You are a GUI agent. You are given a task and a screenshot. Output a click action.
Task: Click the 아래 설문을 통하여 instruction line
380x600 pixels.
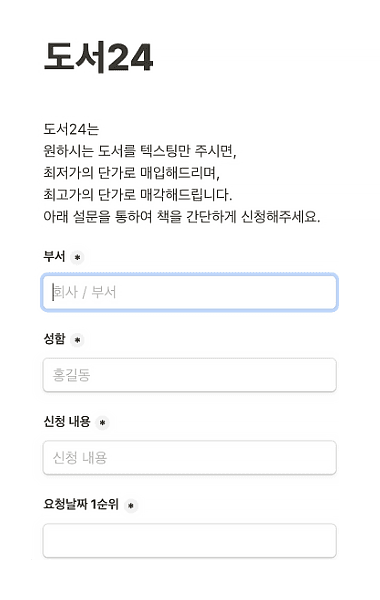pos(182,217)
